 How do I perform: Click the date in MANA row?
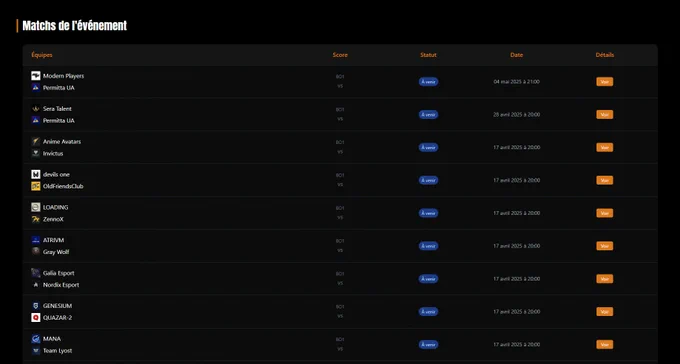click(x=517, y=344)
